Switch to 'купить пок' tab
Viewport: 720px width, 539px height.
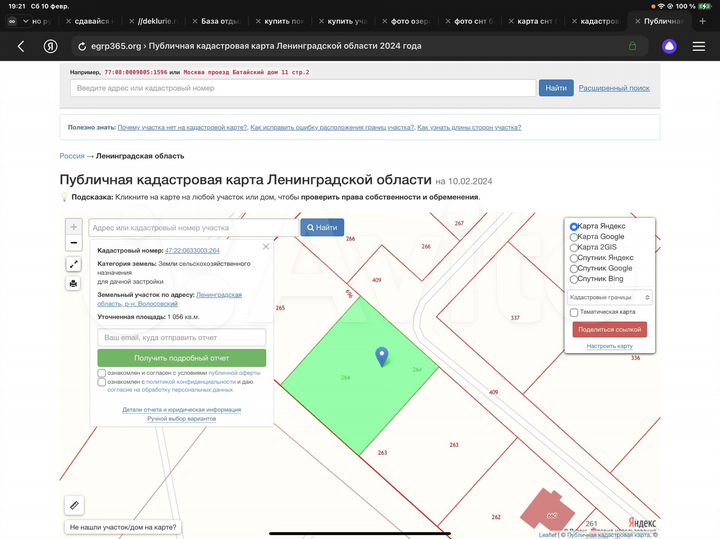[284, 21]
